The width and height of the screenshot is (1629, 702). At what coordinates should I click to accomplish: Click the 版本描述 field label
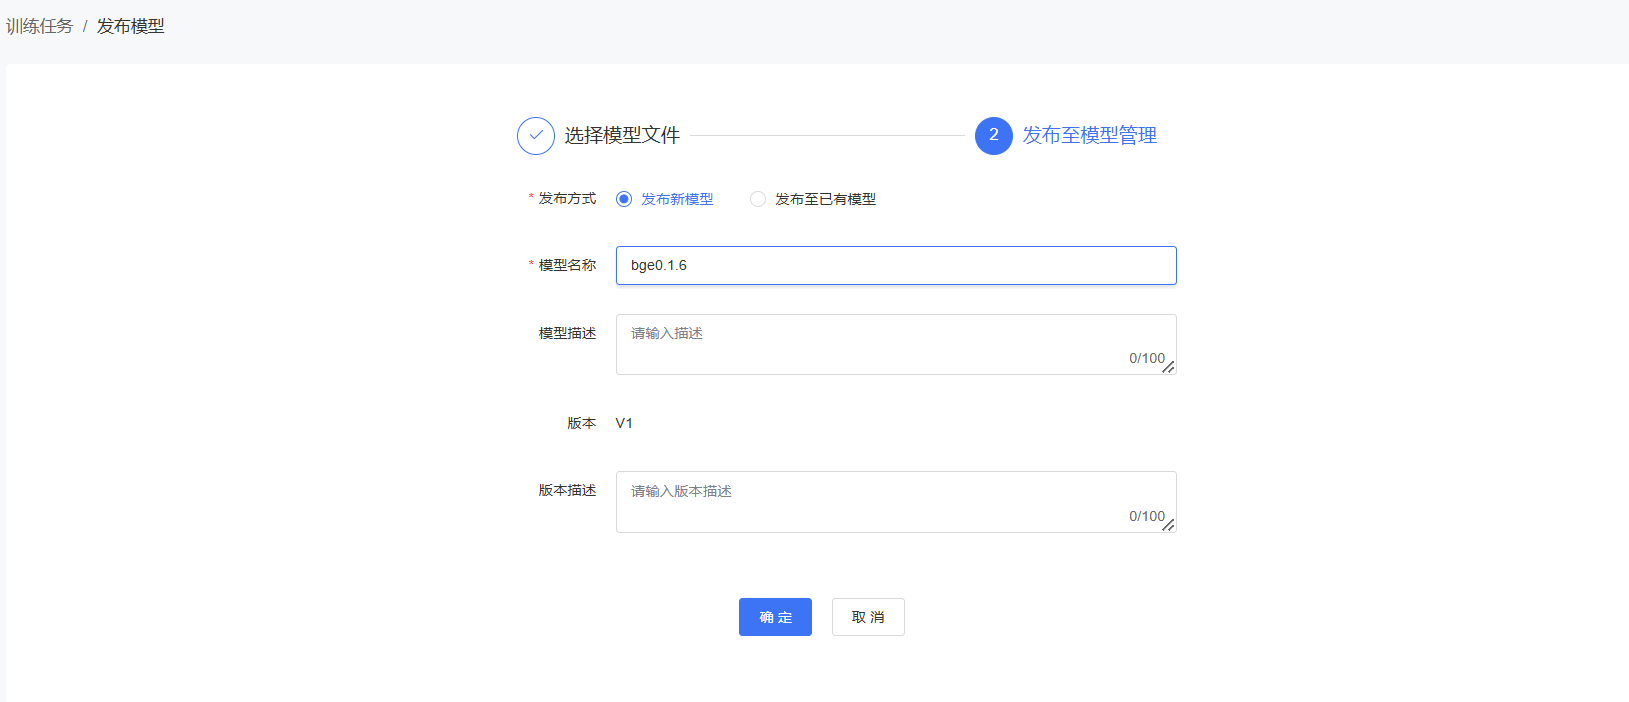point(567,491)
